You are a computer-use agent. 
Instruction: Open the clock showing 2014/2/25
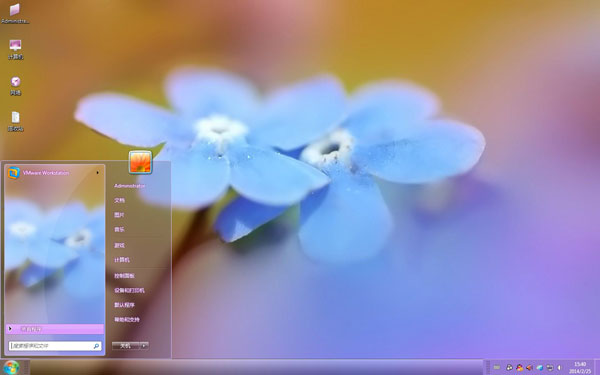pyautogui.click(x=580, y=368)
